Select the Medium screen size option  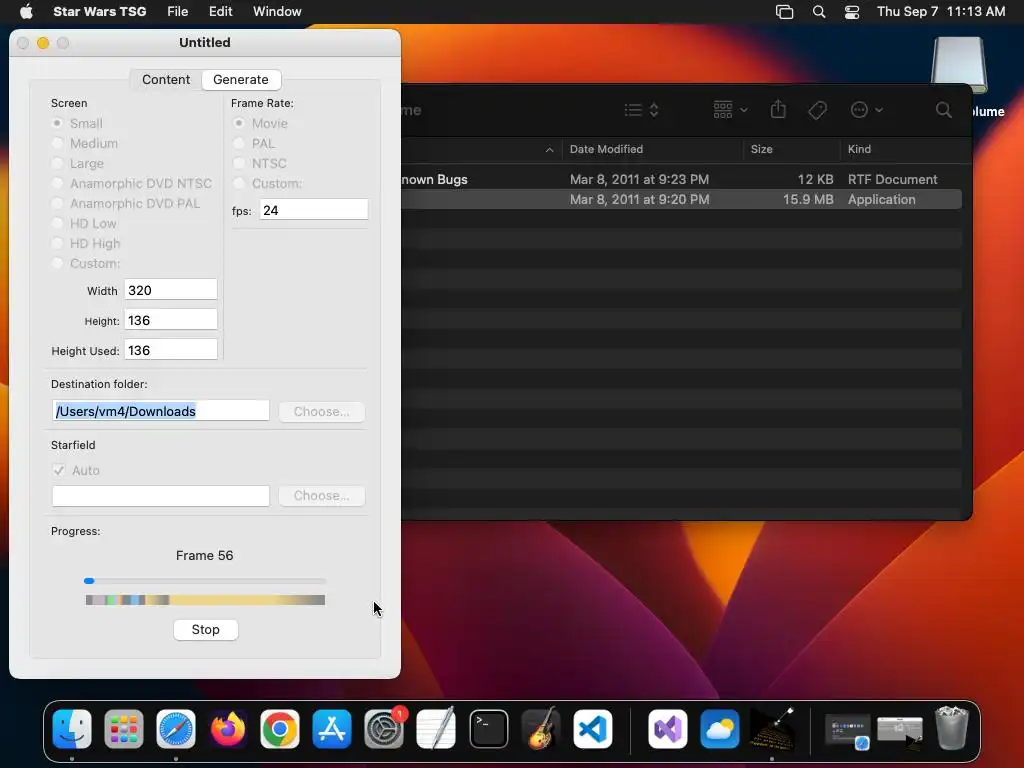coord(57,144)
